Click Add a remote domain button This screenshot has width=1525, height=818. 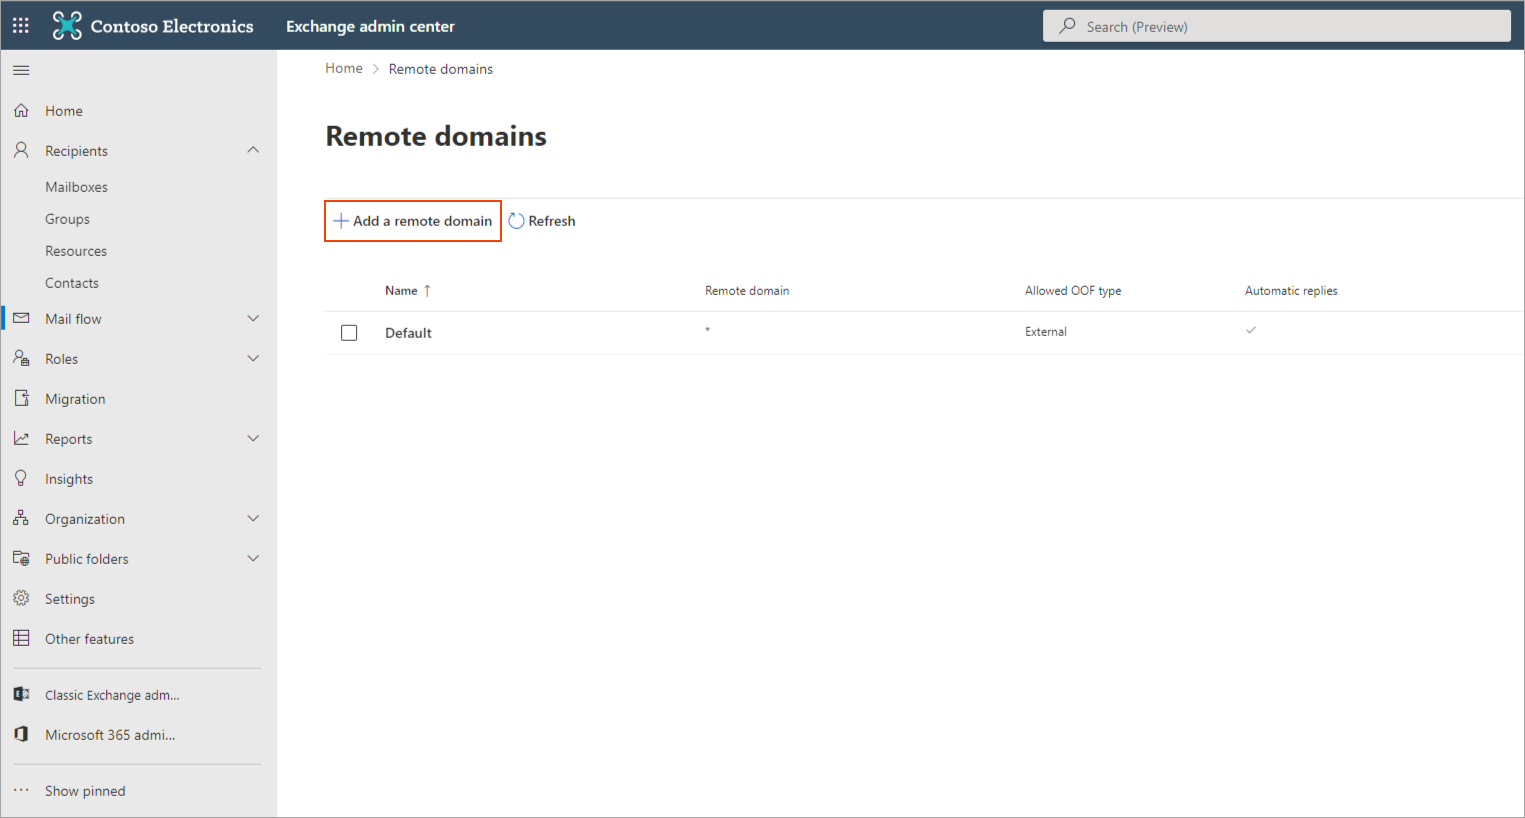pos(413,221)
